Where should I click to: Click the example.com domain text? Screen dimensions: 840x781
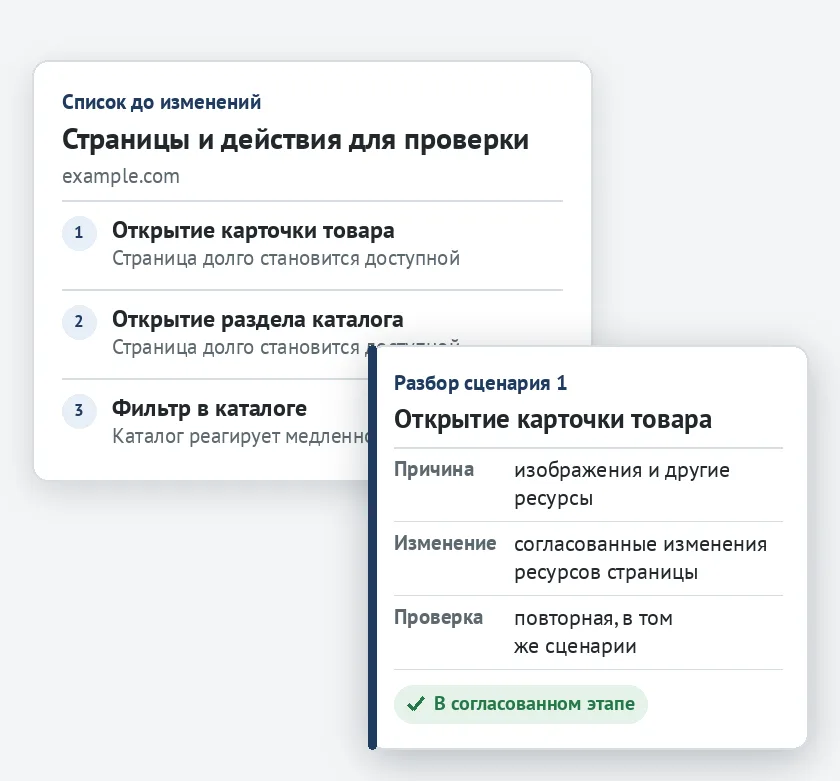121,176
